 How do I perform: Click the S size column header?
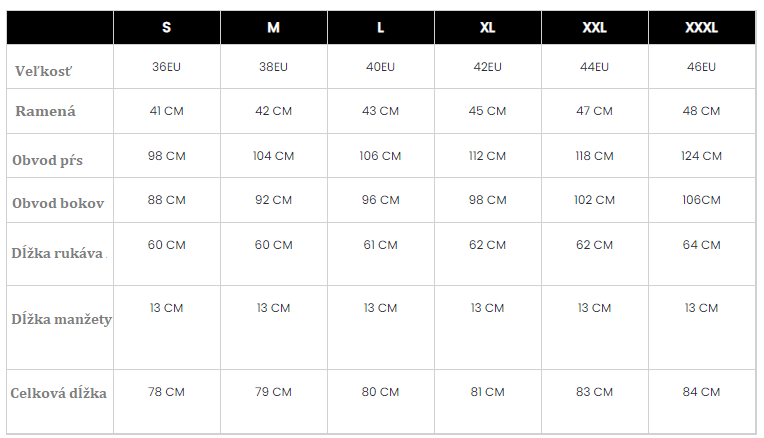pyautogui.click(x=166, y=28)
